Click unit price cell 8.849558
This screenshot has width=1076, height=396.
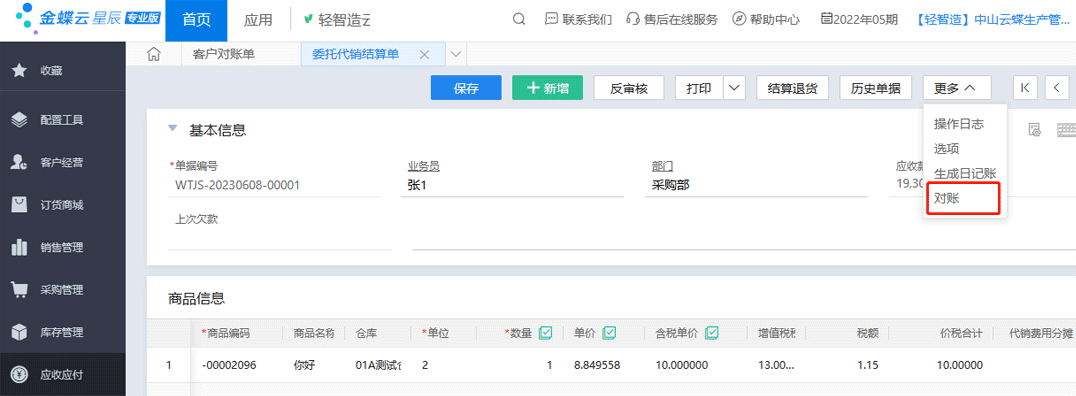pyautogui.click(x=597, y=366)
